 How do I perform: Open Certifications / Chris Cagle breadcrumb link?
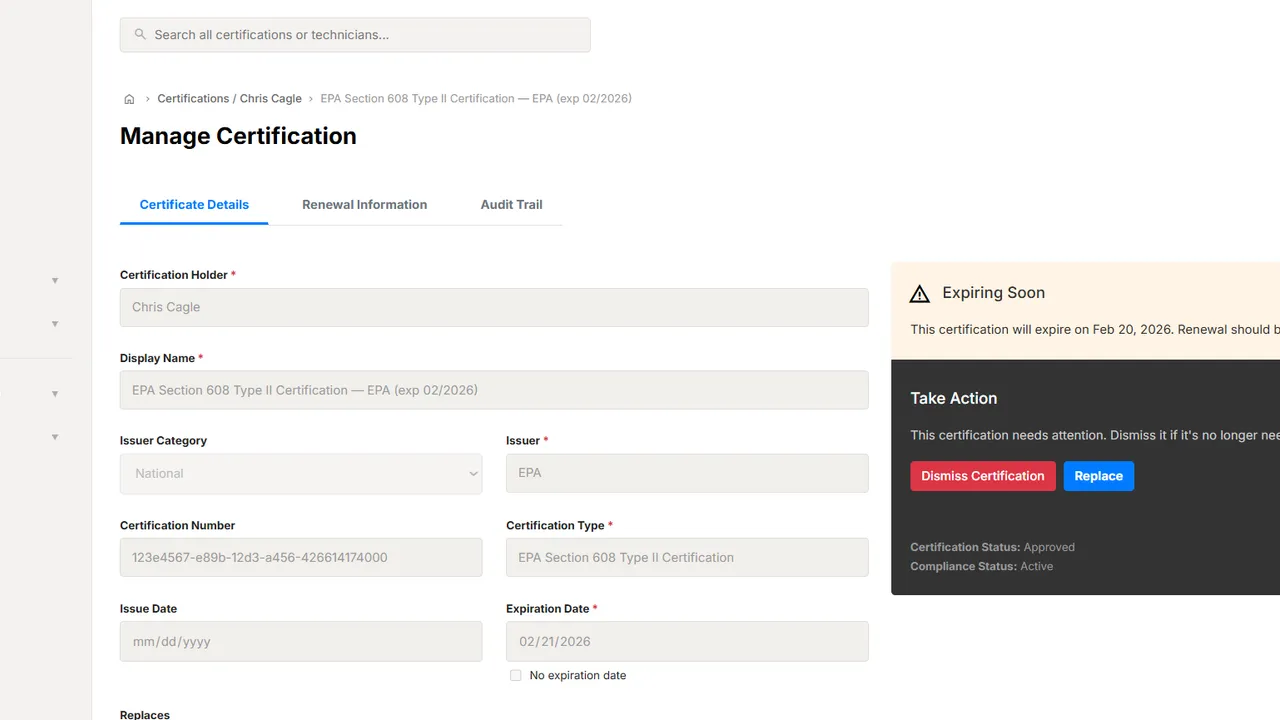coord(229,98)
